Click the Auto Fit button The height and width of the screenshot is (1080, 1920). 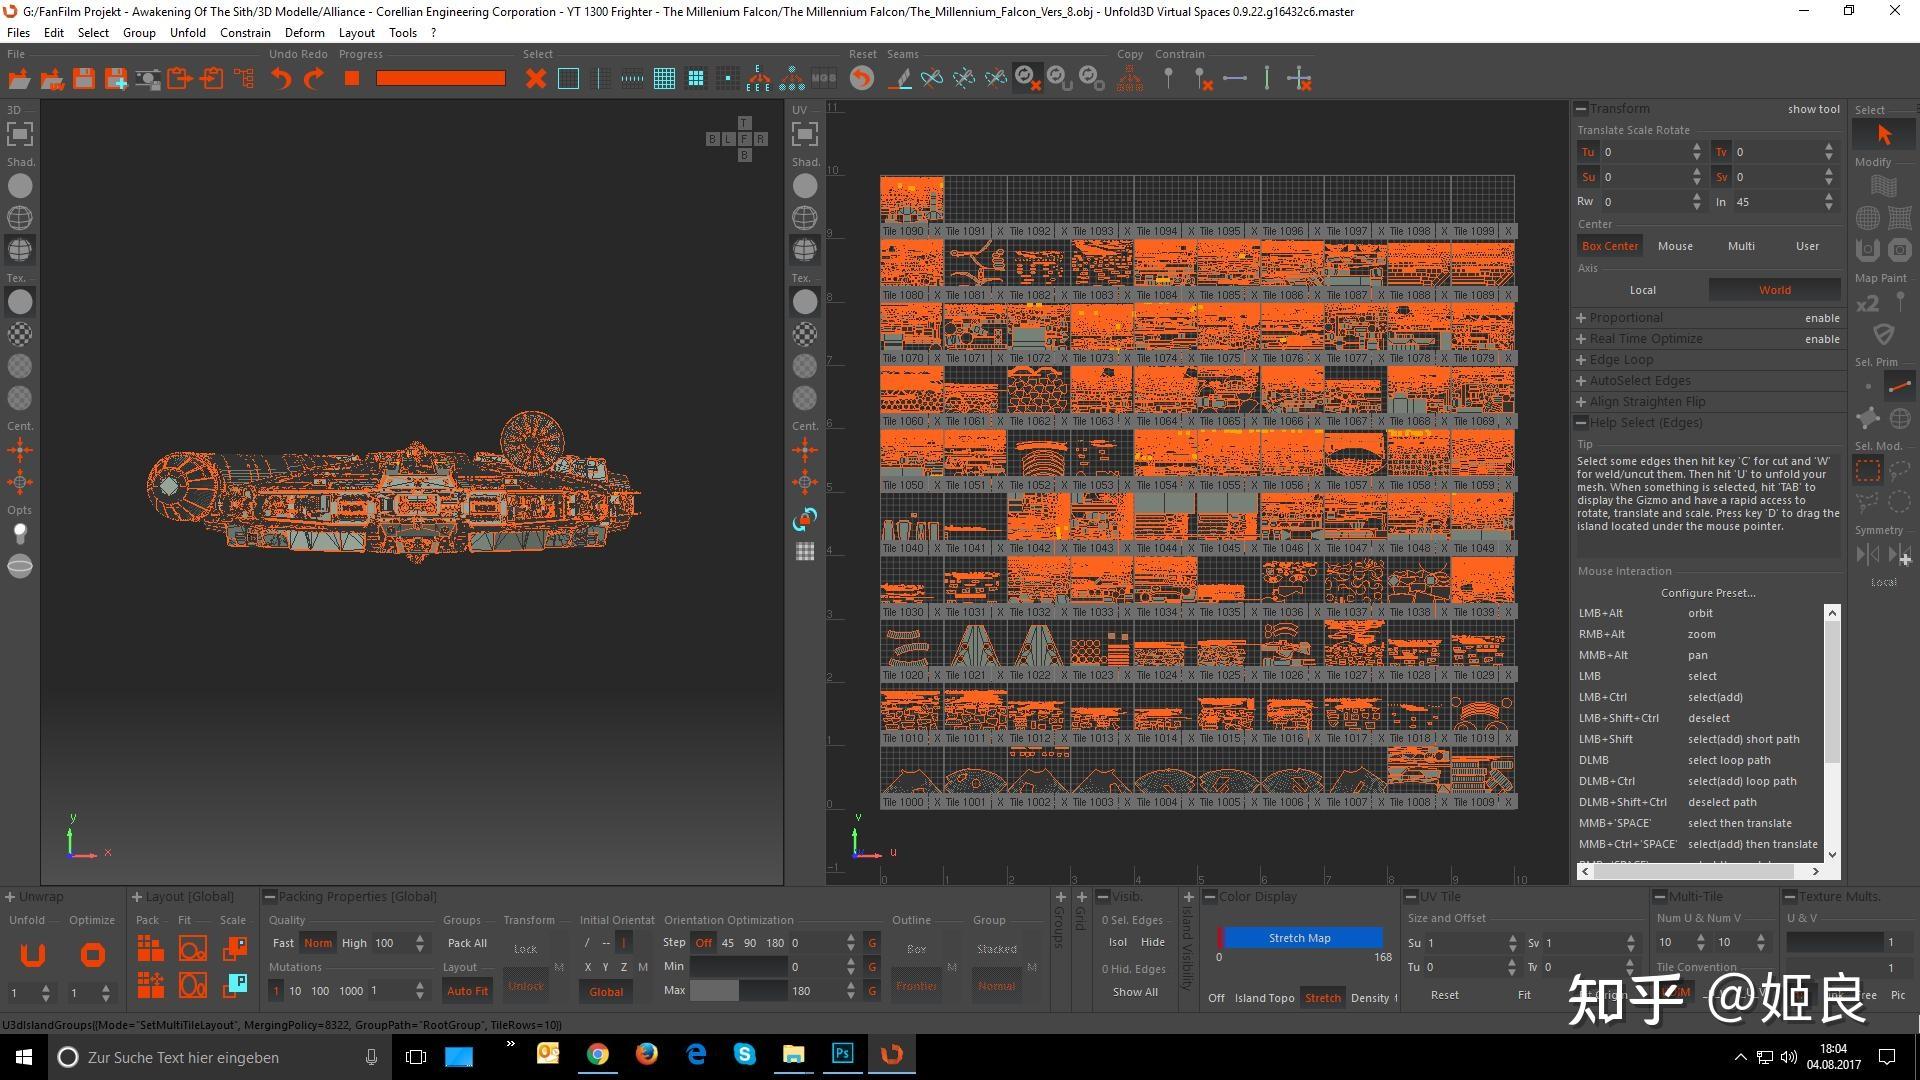[x=467, y=991]
